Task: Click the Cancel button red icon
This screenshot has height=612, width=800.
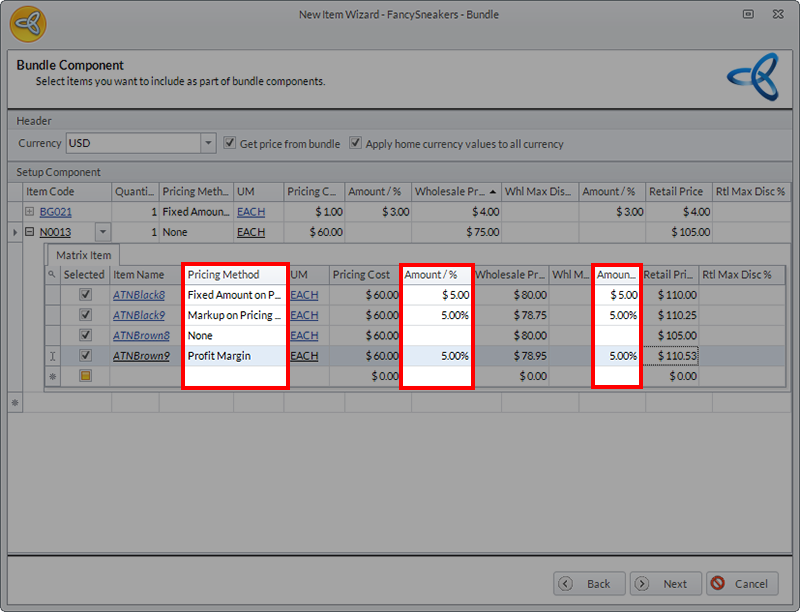Action: (717, 584)
